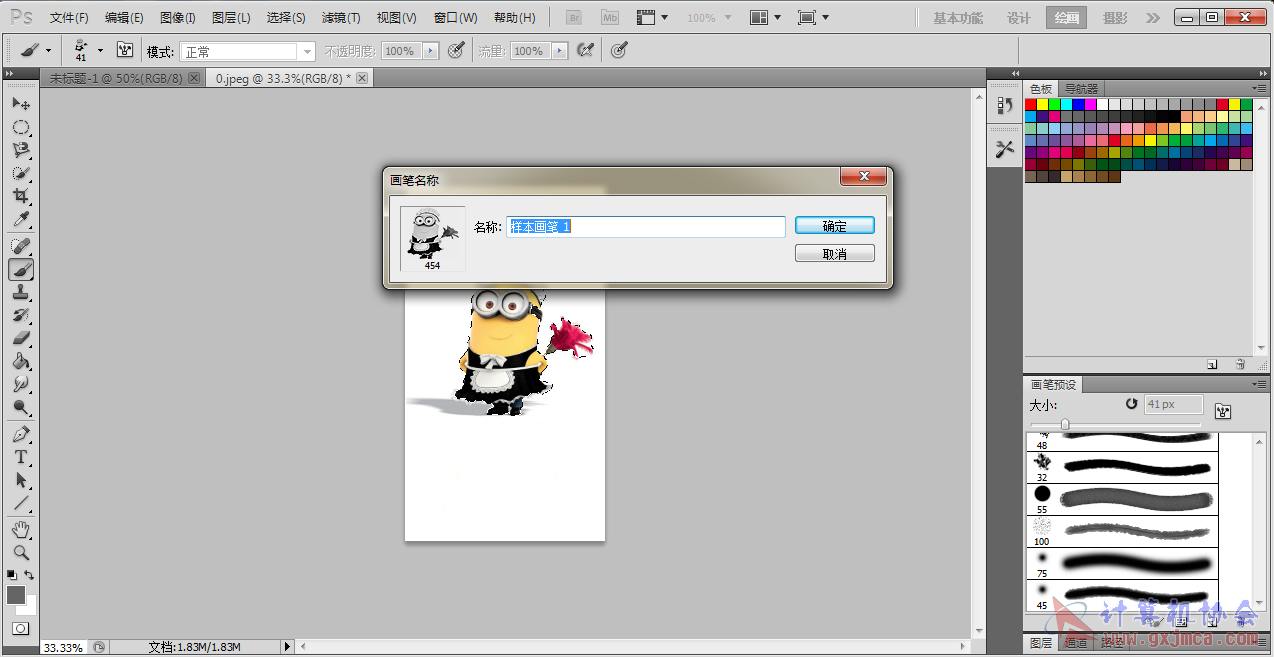Show more workspaces chevron
This screenshot has width=1274, height=657.
click(x=1153, y=18)
